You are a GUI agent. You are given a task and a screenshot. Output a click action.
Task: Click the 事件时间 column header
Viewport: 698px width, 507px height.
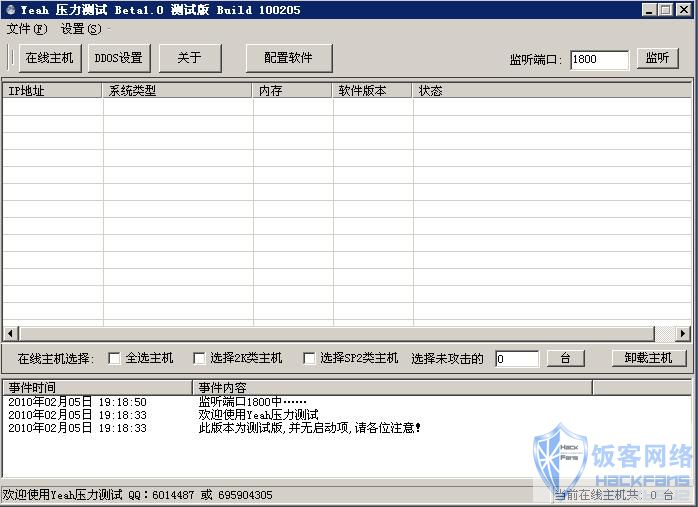97,387
